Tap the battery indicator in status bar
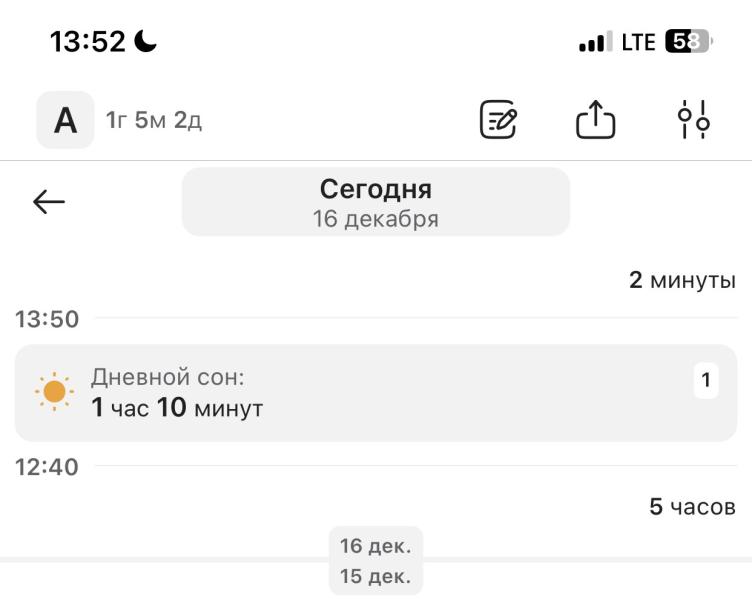The height and width of the screenshot is (600, 752). click(685, 42)
